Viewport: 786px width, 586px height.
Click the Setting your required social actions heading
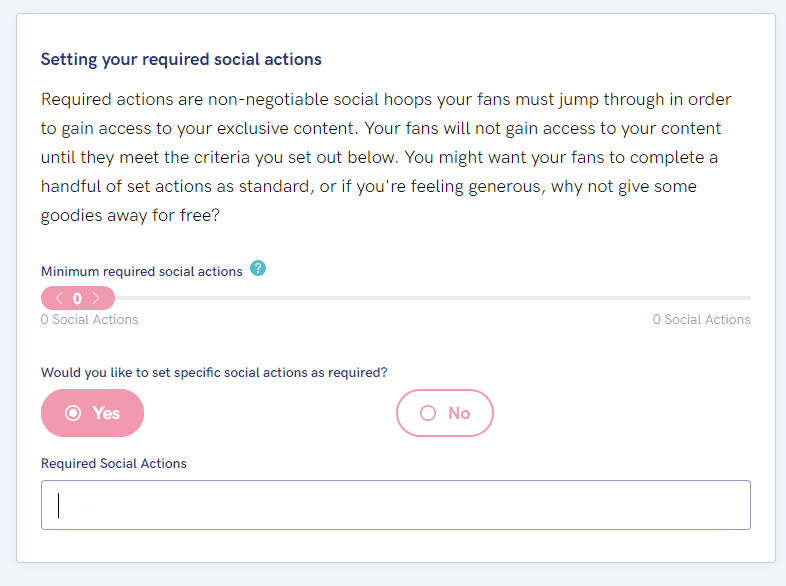pyautogui.click(x=181, y=59)
